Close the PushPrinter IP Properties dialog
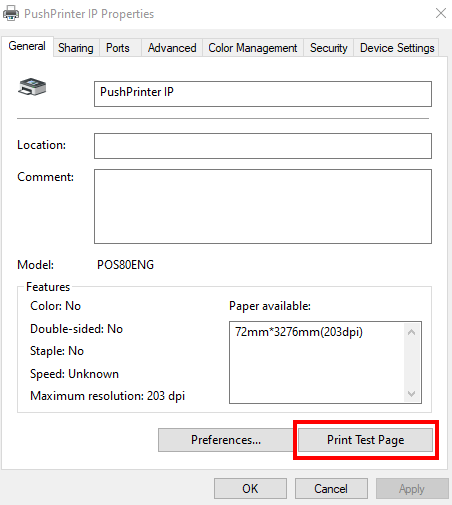 441,13
